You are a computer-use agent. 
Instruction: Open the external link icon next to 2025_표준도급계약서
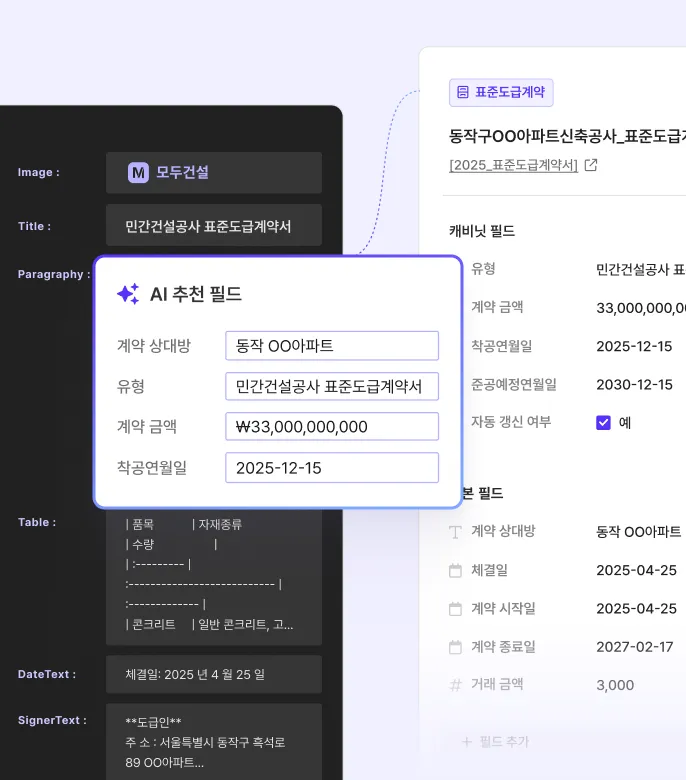pyautogui.click(x=590, y=165)
